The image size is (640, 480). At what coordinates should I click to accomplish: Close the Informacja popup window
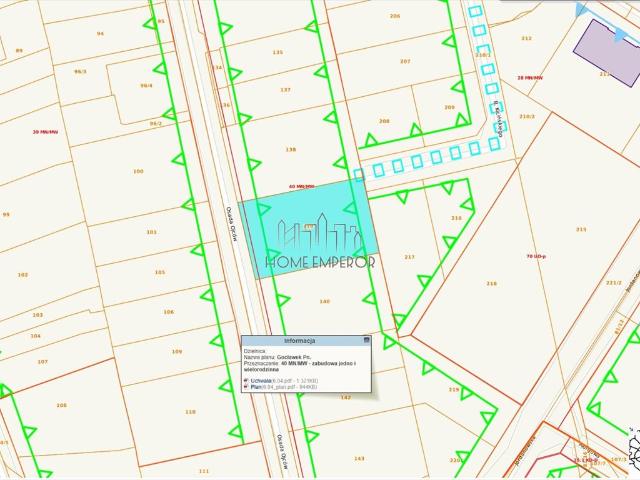[x=367, y=340]
